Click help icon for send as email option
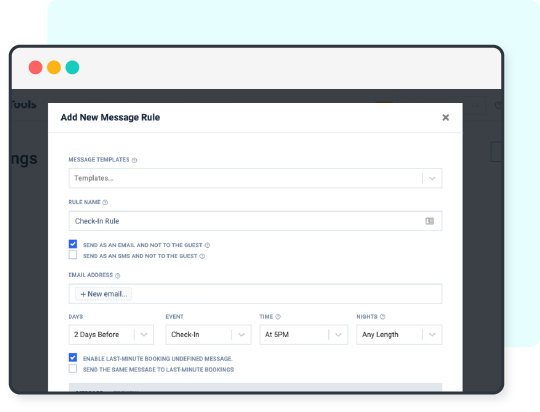The height and width of the screenshot is (412, 540). tap(207, 245)
